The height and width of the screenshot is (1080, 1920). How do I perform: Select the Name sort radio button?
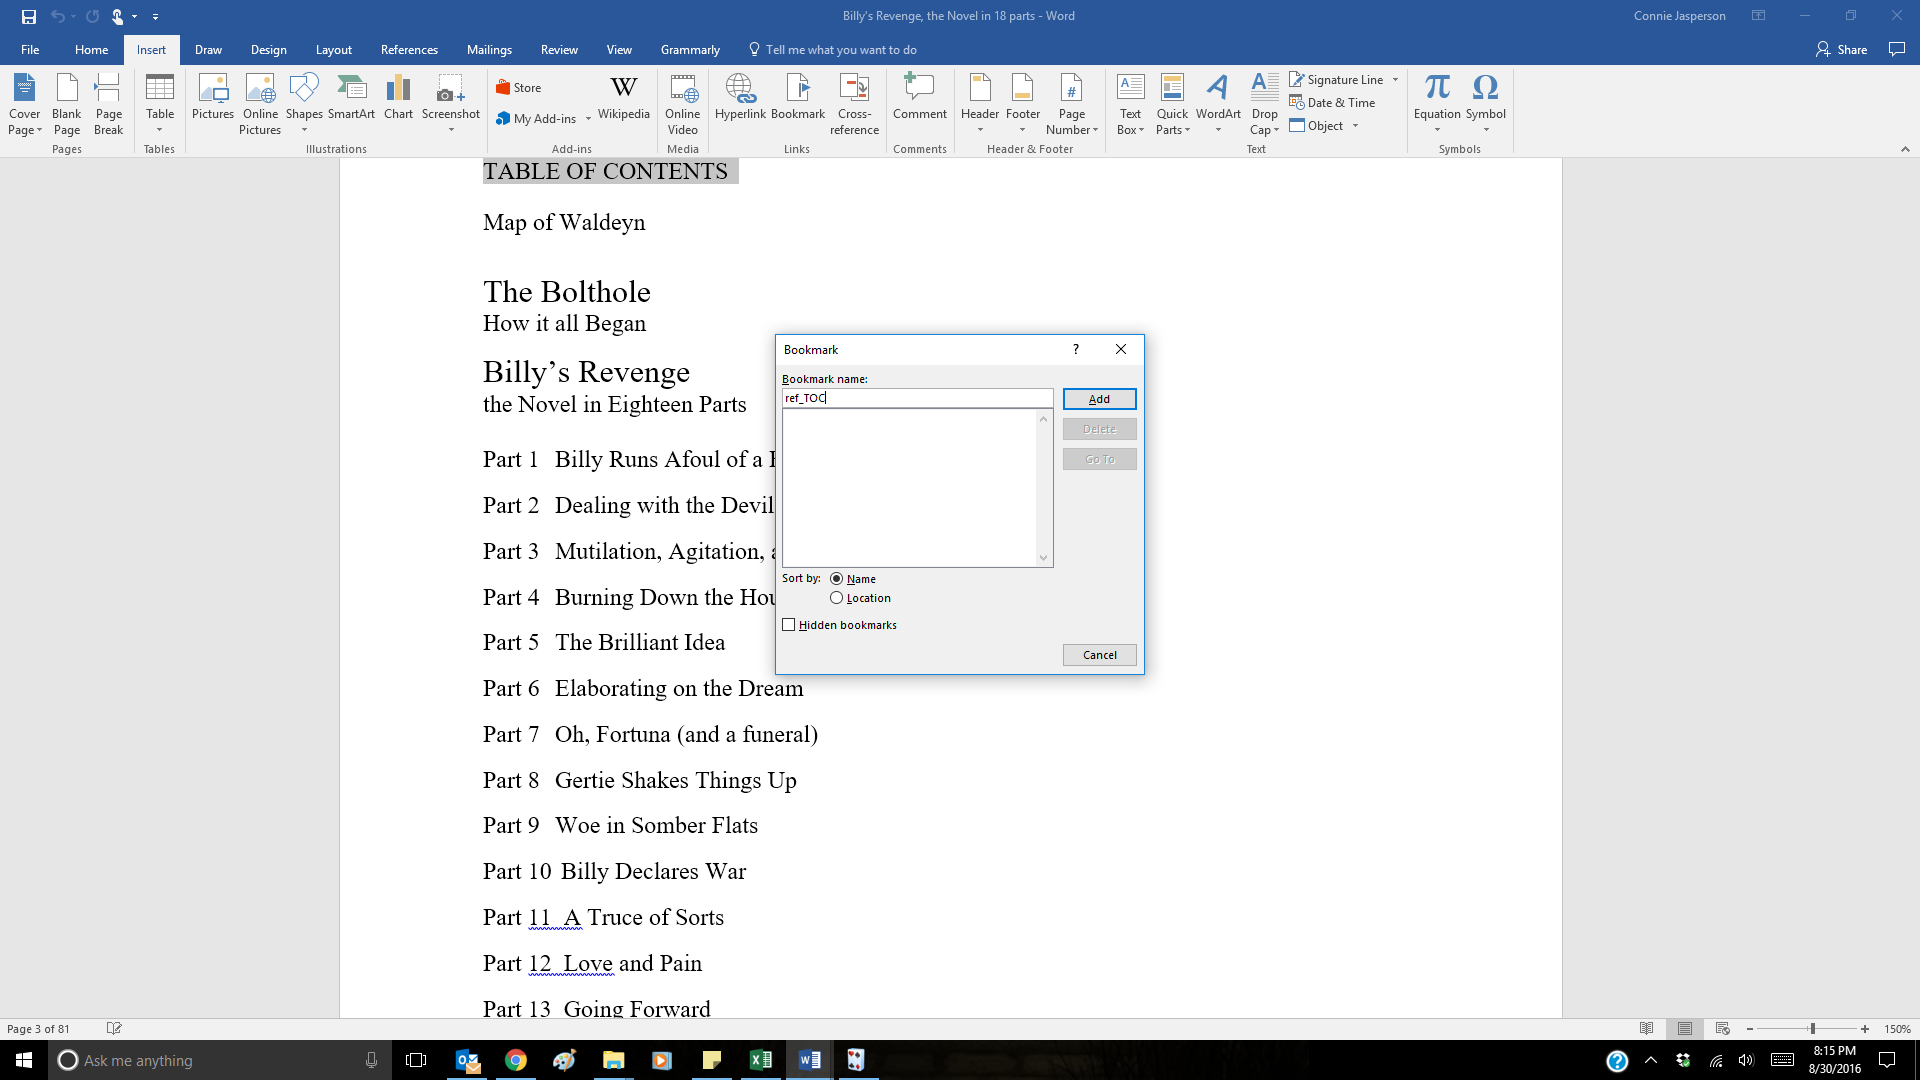tap(837, 579)
